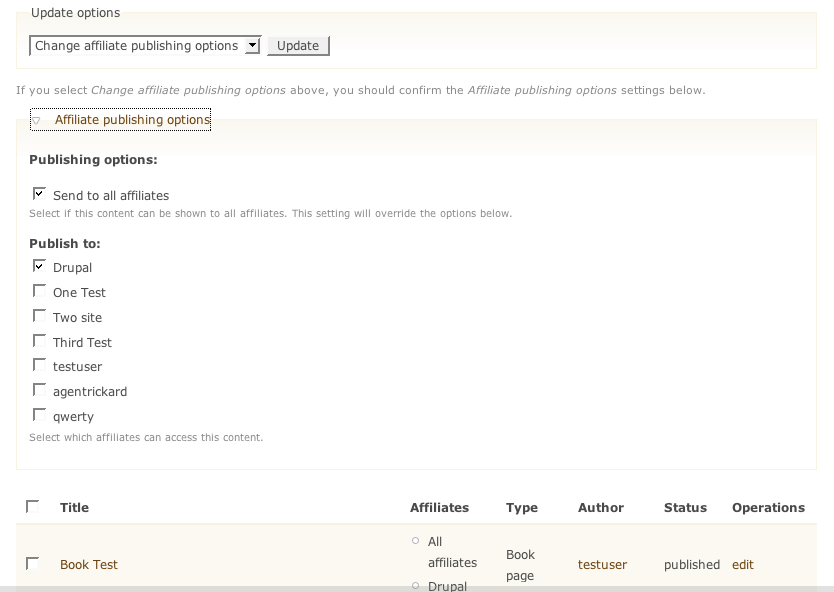Check the qwerty affiliate checkbox
Viewport: 834px width, 592px height.
[40, 415]
